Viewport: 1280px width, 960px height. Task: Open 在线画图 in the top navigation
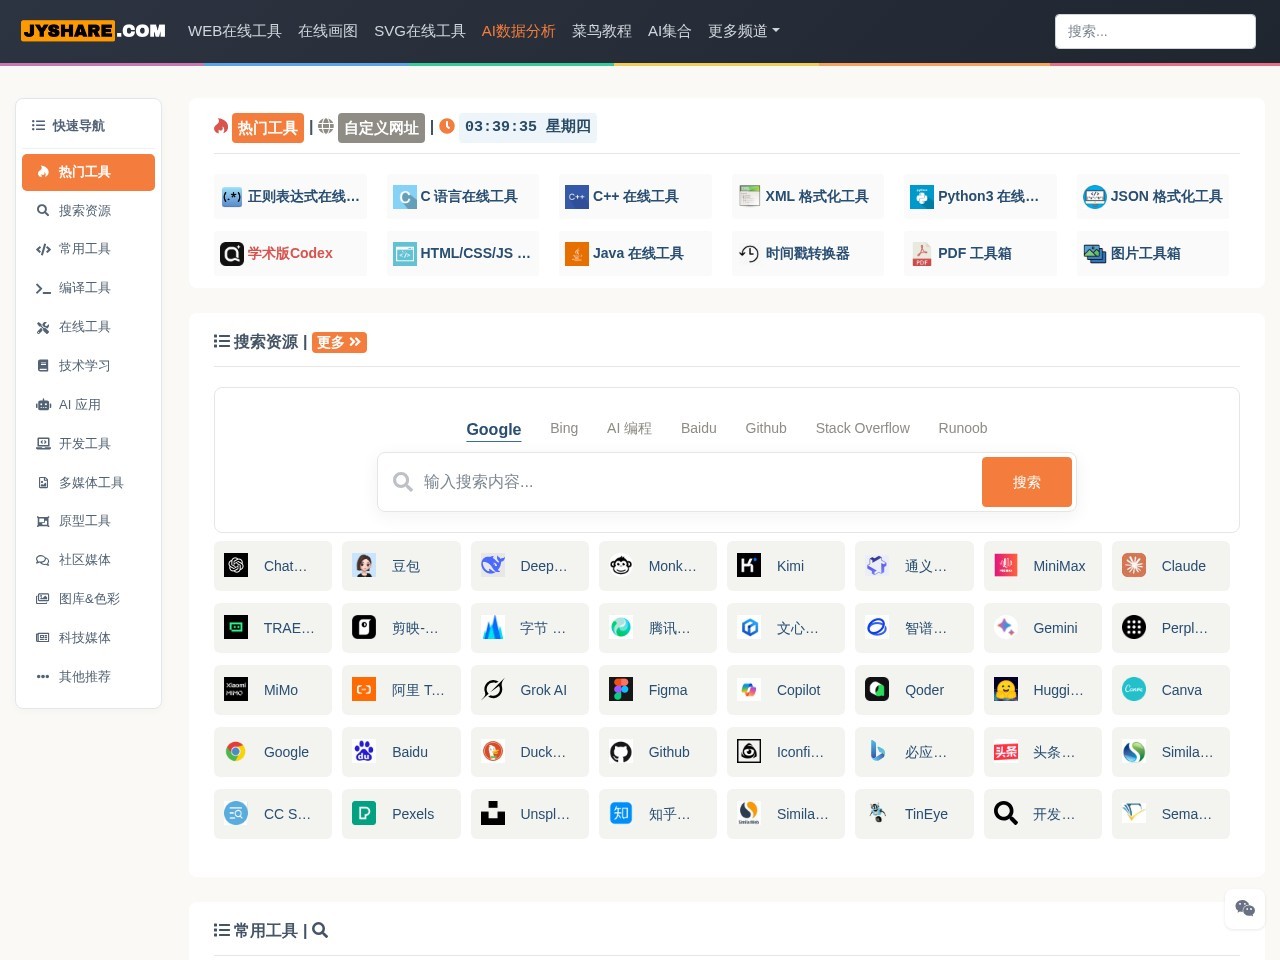pos(328,31)
